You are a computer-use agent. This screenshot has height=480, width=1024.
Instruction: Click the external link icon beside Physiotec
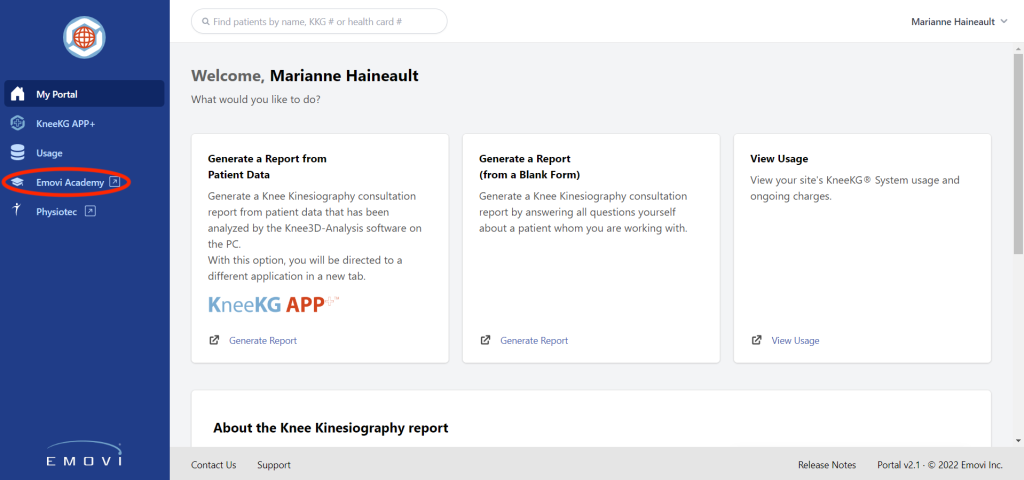(x=91, y=211)
